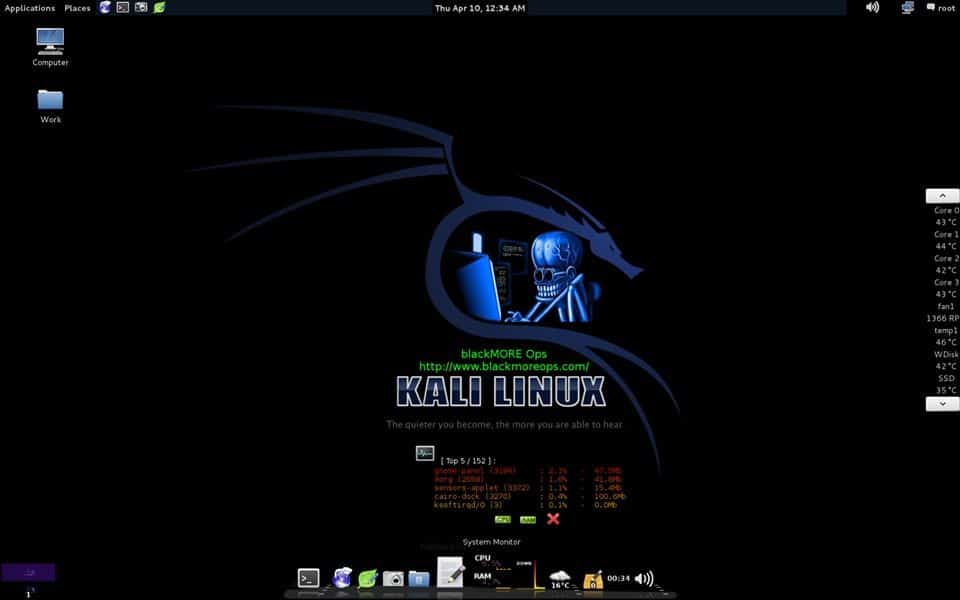
Task: Click the Core 2 temperature reading
Action: coord(946,264)
